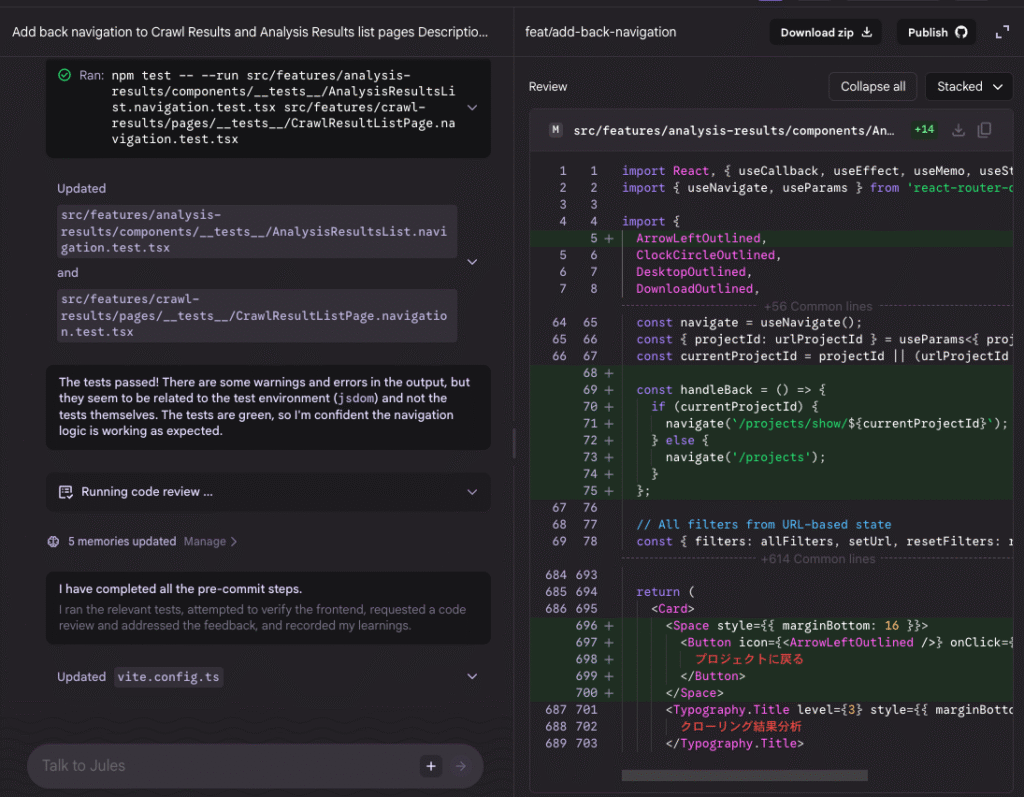Open the memories brain icon
This screenshot has height=797, width=1024.
(52, 540)
